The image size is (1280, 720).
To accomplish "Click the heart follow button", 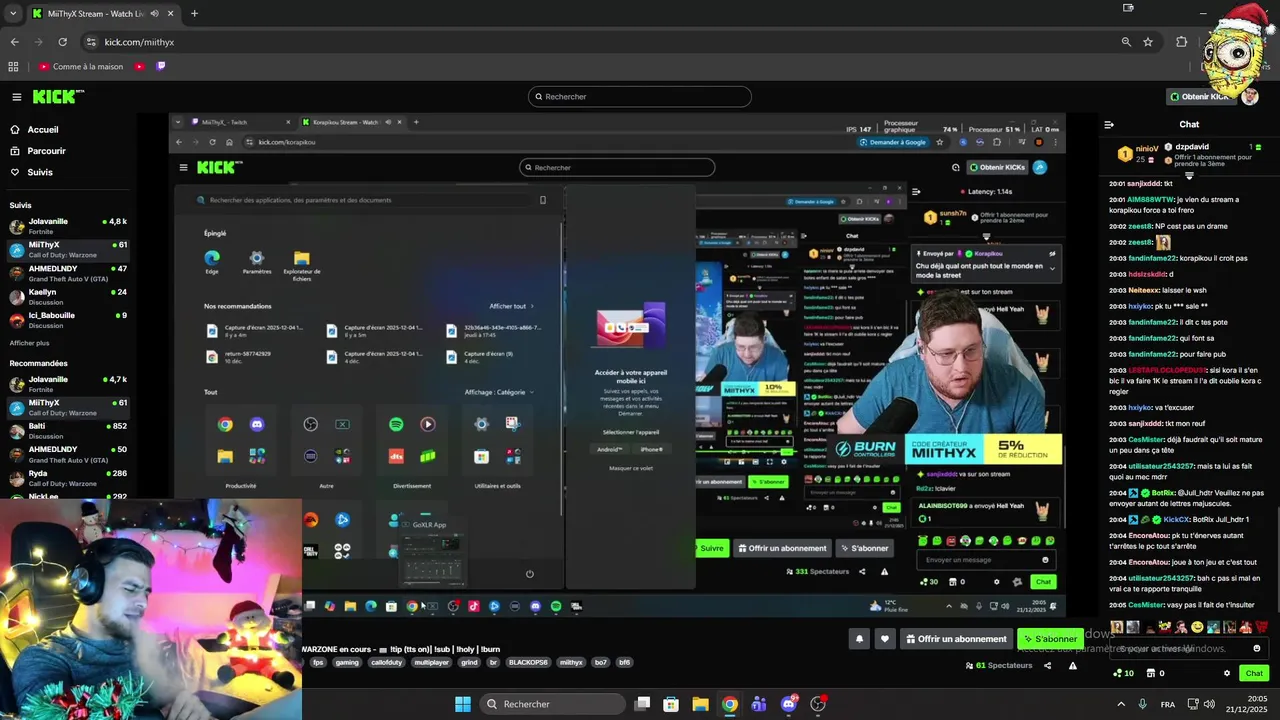I will [x=884, y=639].
